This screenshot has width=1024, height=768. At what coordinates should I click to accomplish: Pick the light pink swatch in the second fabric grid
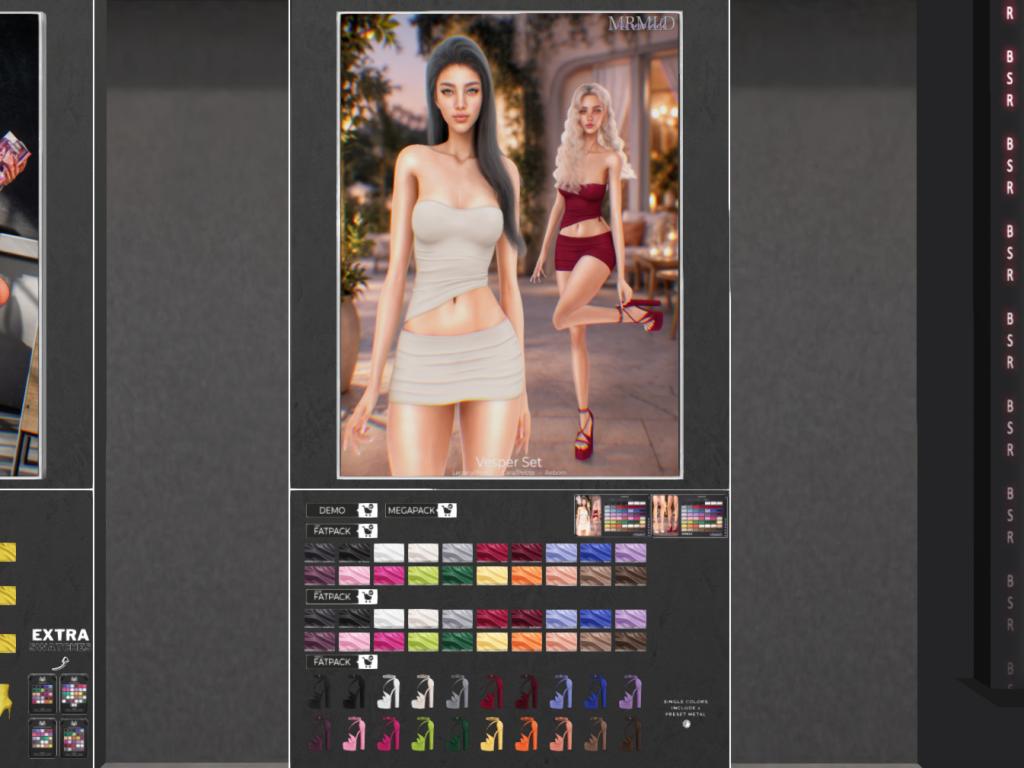point(354,641)
